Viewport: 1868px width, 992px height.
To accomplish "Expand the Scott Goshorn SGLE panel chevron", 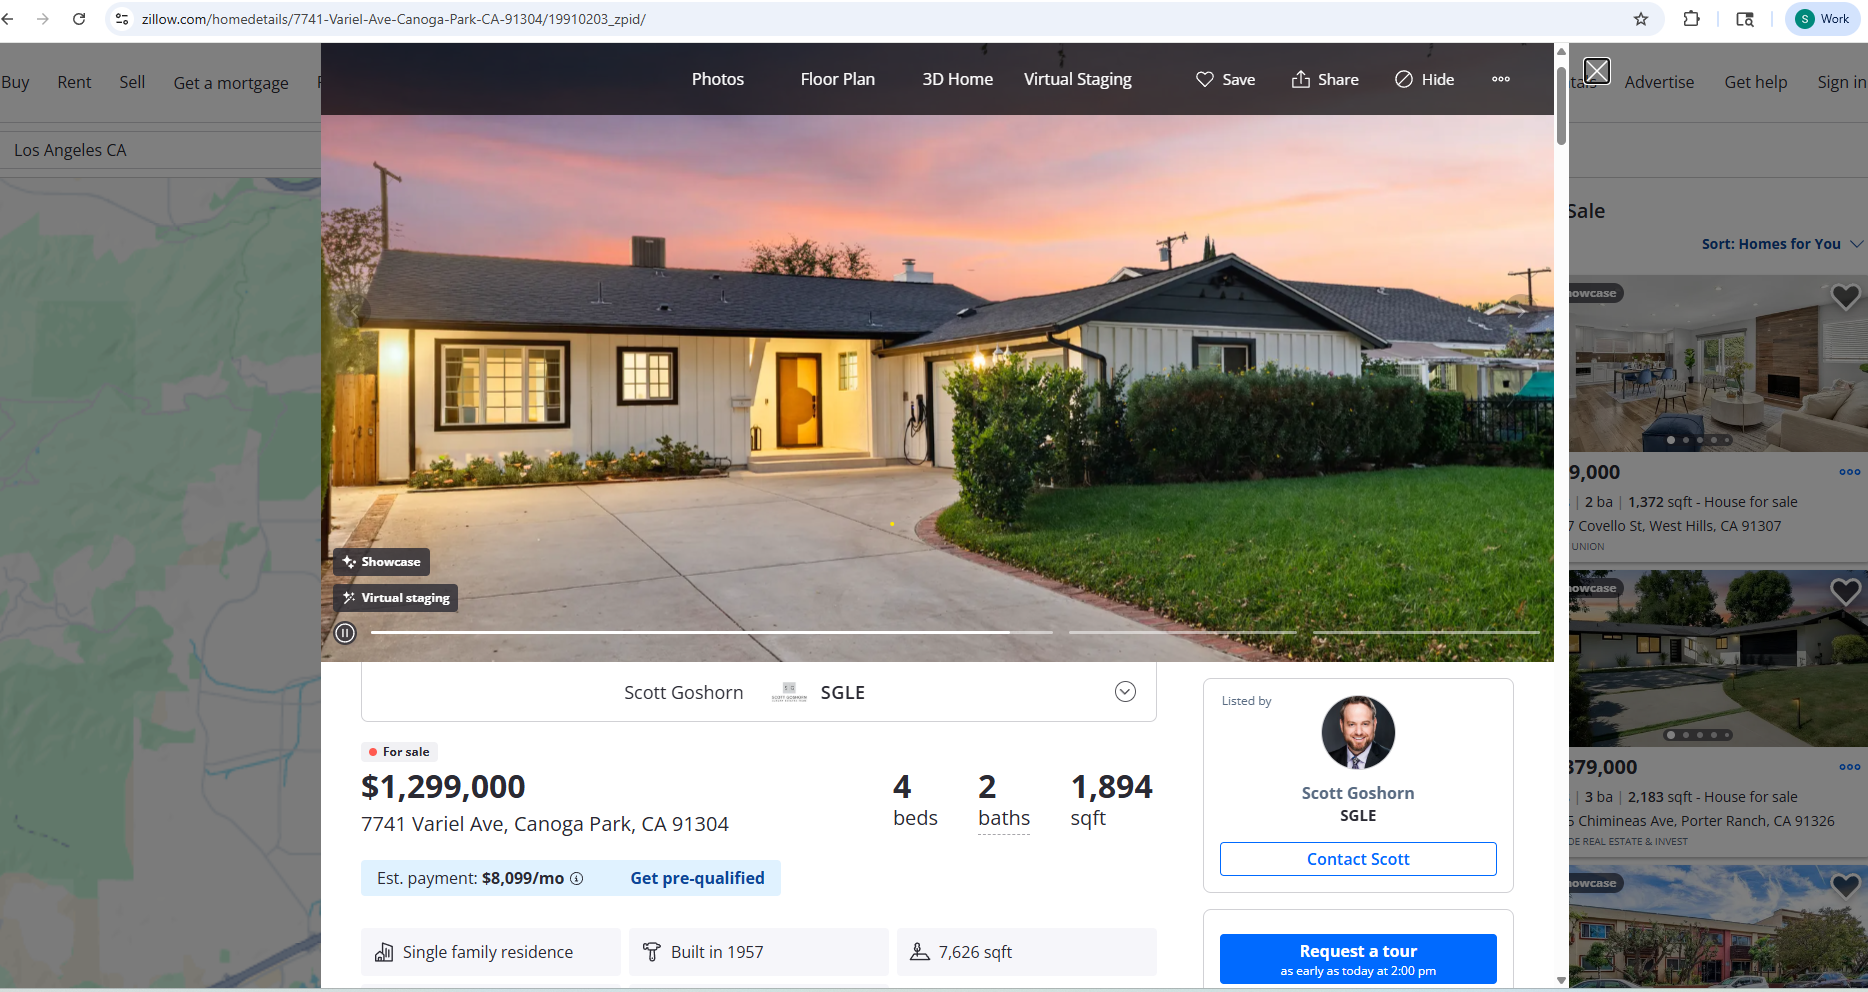I will (1125, 692).
